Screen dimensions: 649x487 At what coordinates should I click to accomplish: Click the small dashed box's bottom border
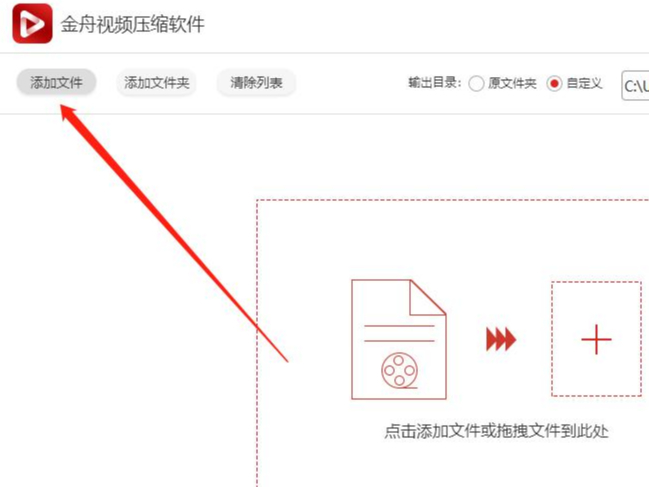[596, 396]
